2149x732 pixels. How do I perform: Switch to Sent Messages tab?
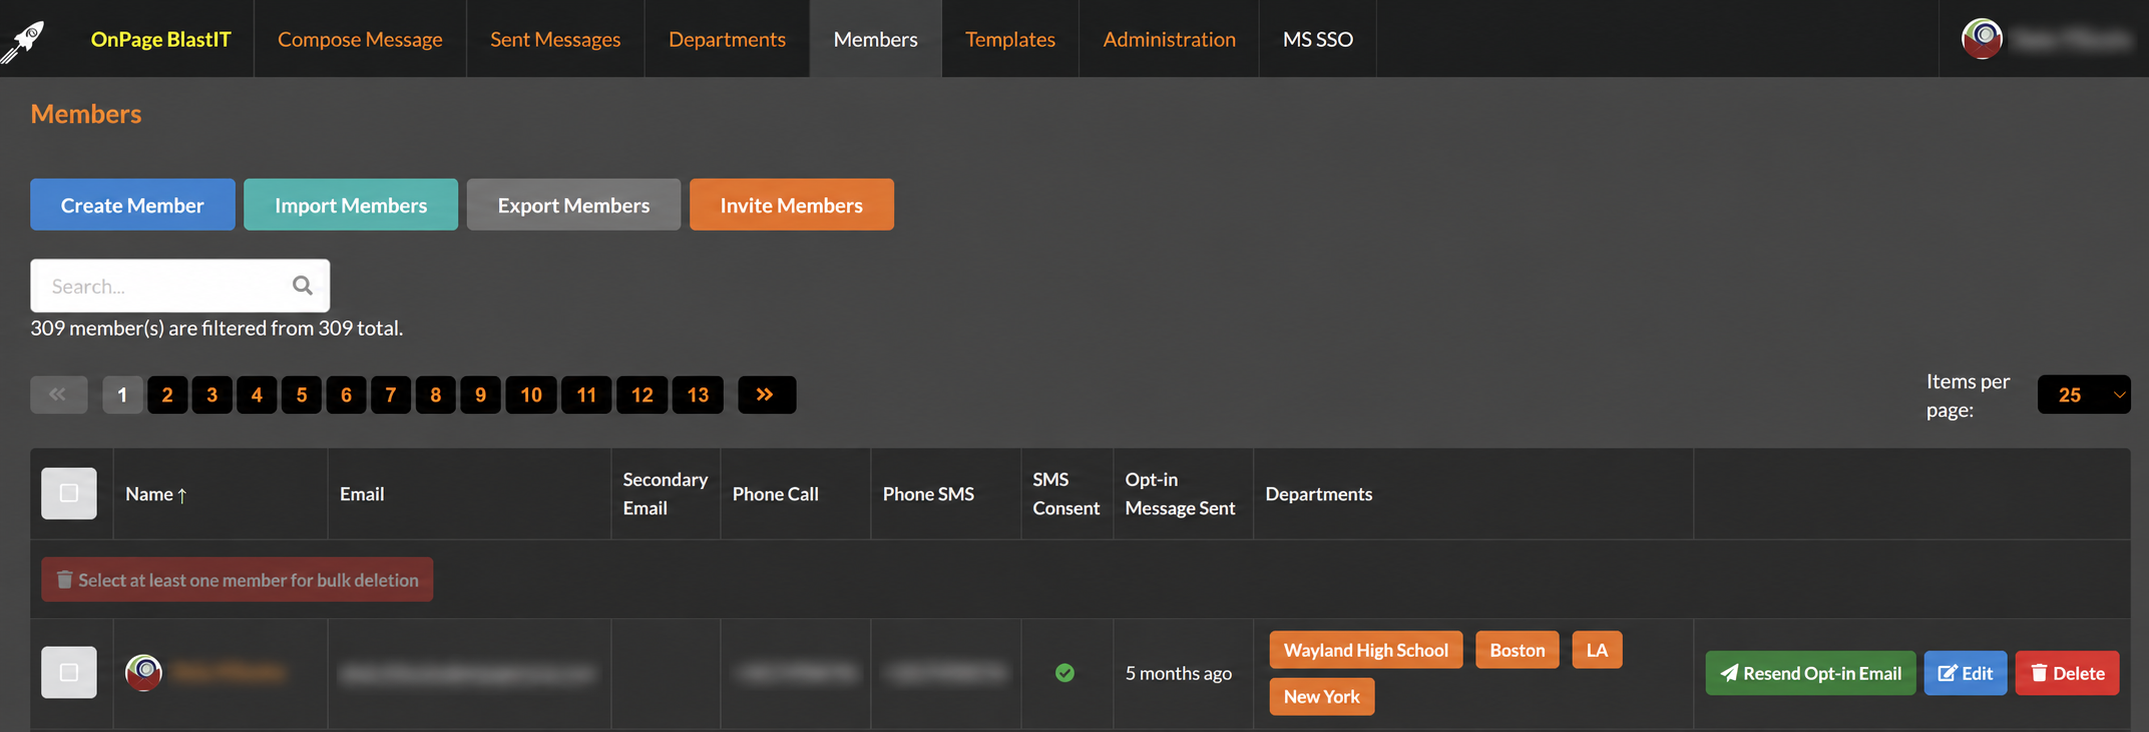(555, 39)
